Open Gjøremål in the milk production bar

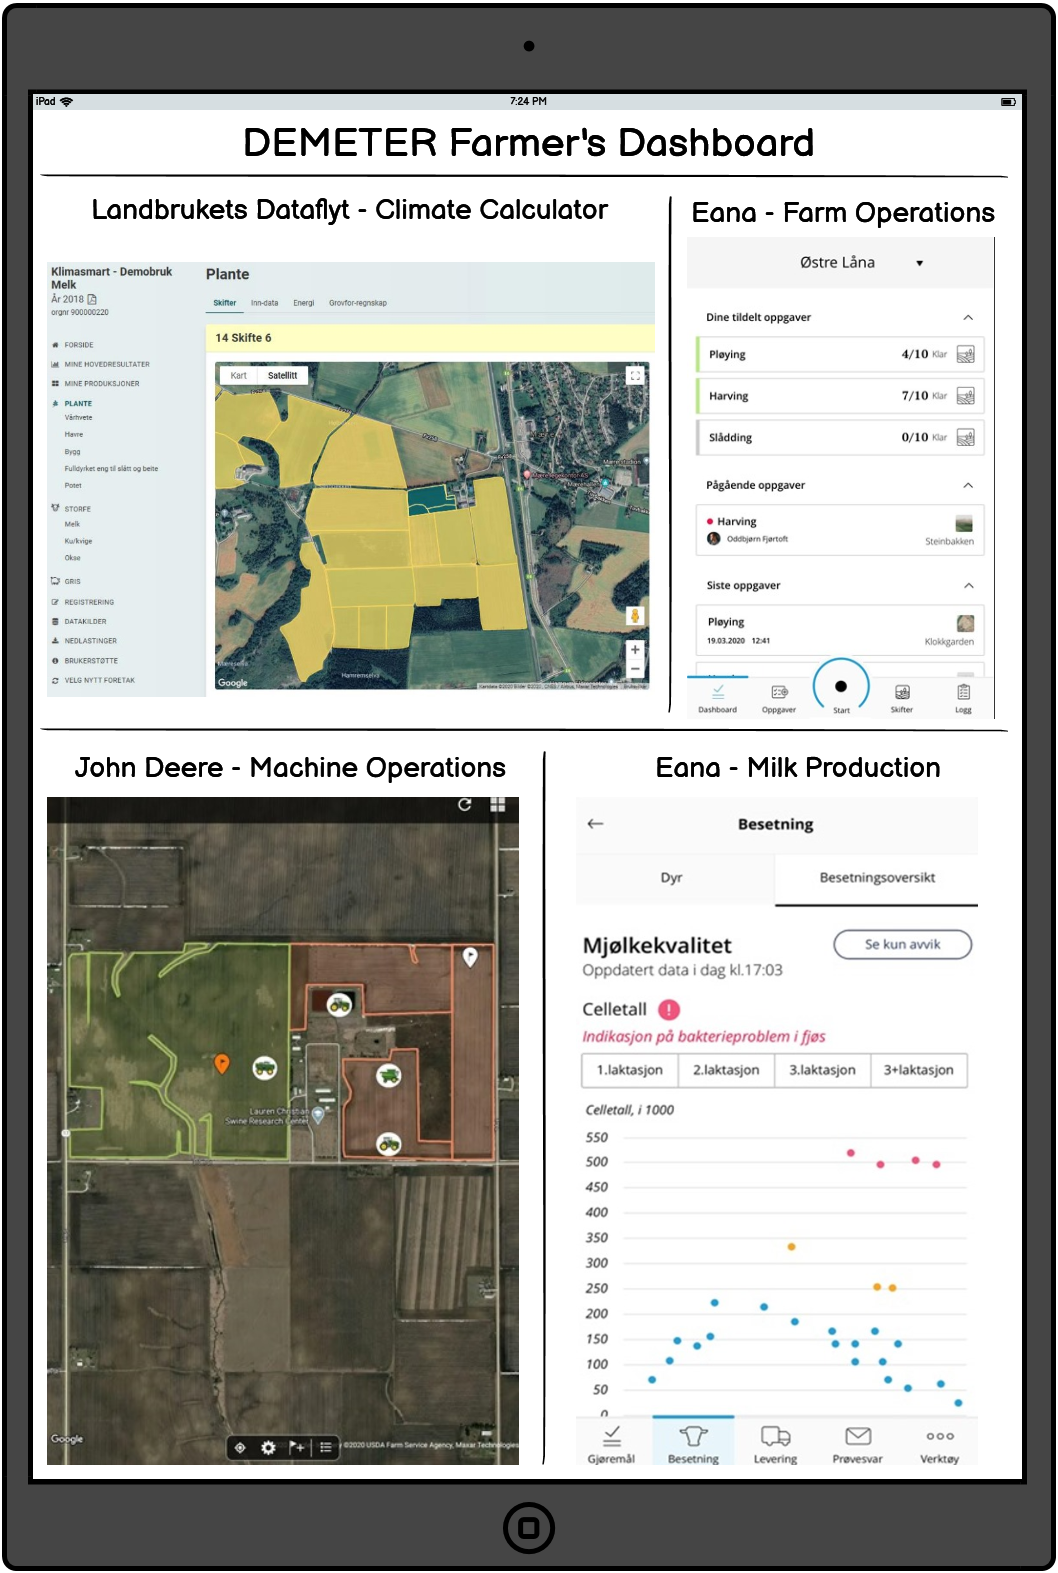[x=611, y=1444]
